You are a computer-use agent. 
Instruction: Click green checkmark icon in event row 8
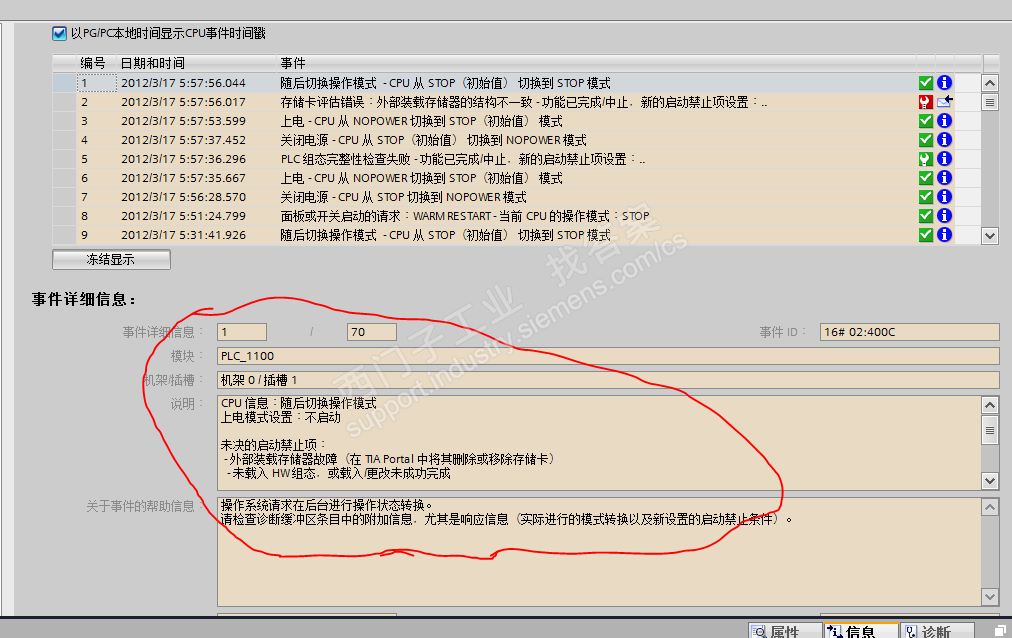[x=926, y=215]
